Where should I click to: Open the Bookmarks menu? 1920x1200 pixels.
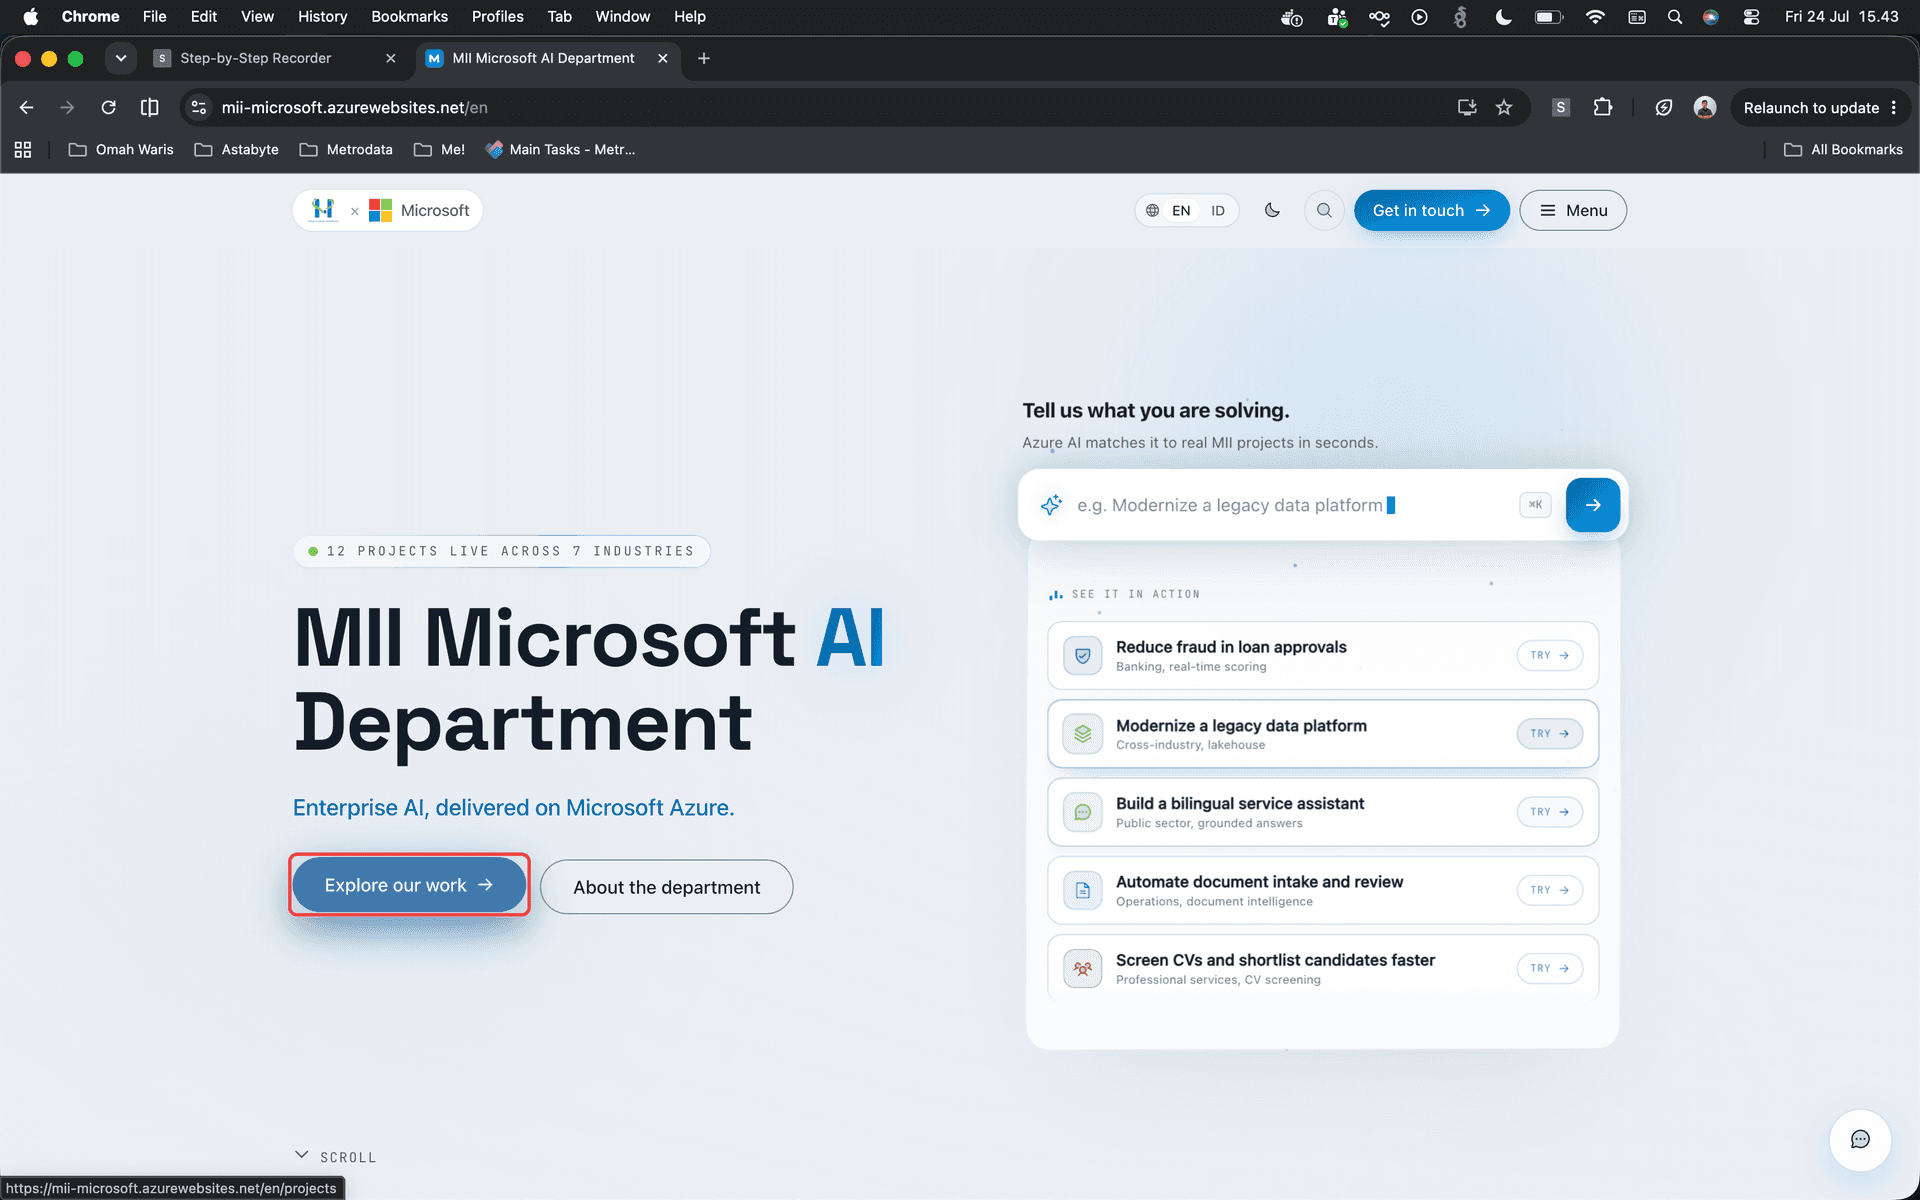409,16
